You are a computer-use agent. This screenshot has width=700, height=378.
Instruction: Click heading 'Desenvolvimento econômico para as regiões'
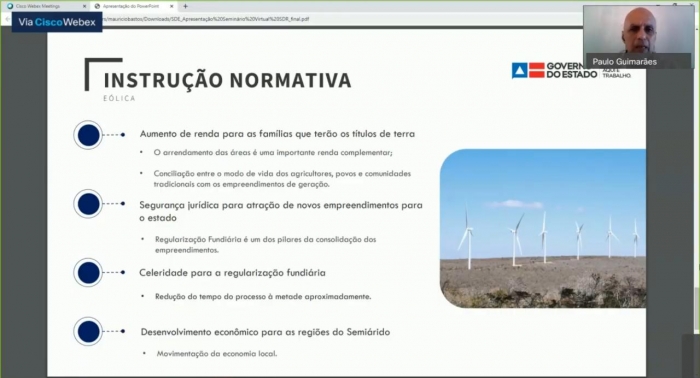[x=265, y=332]
